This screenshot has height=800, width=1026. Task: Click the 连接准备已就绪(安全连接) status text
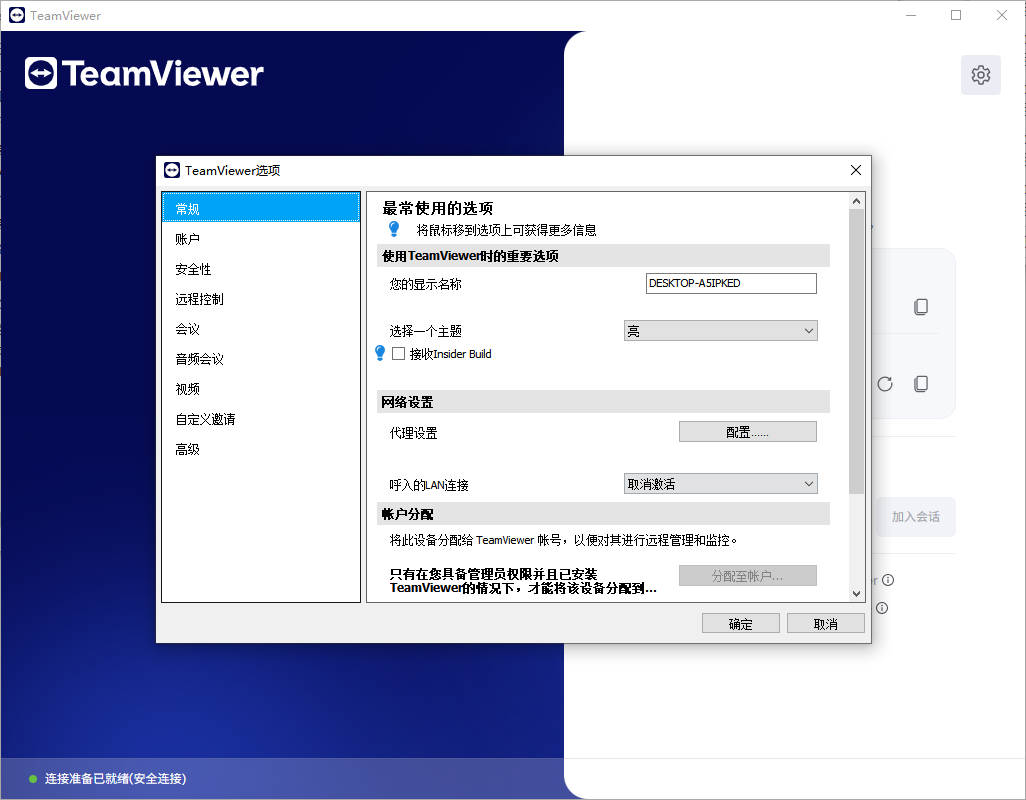point(115,778)
